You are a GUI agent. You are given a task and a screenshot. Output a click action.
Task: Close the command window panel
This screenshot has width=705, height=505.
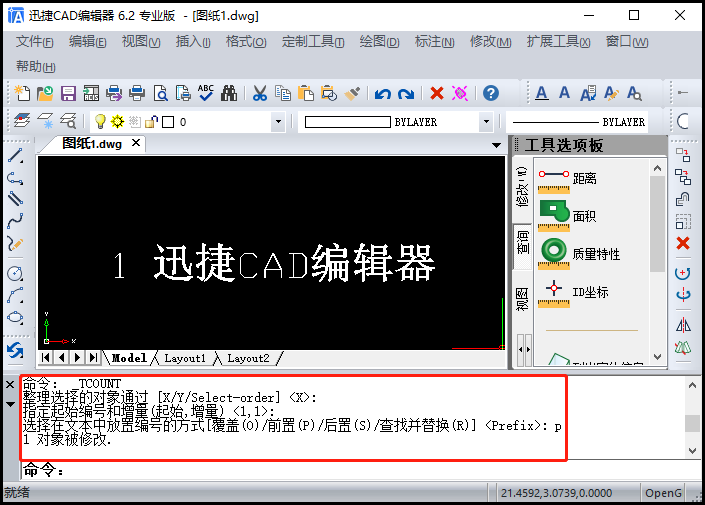[x=10, y=384]
